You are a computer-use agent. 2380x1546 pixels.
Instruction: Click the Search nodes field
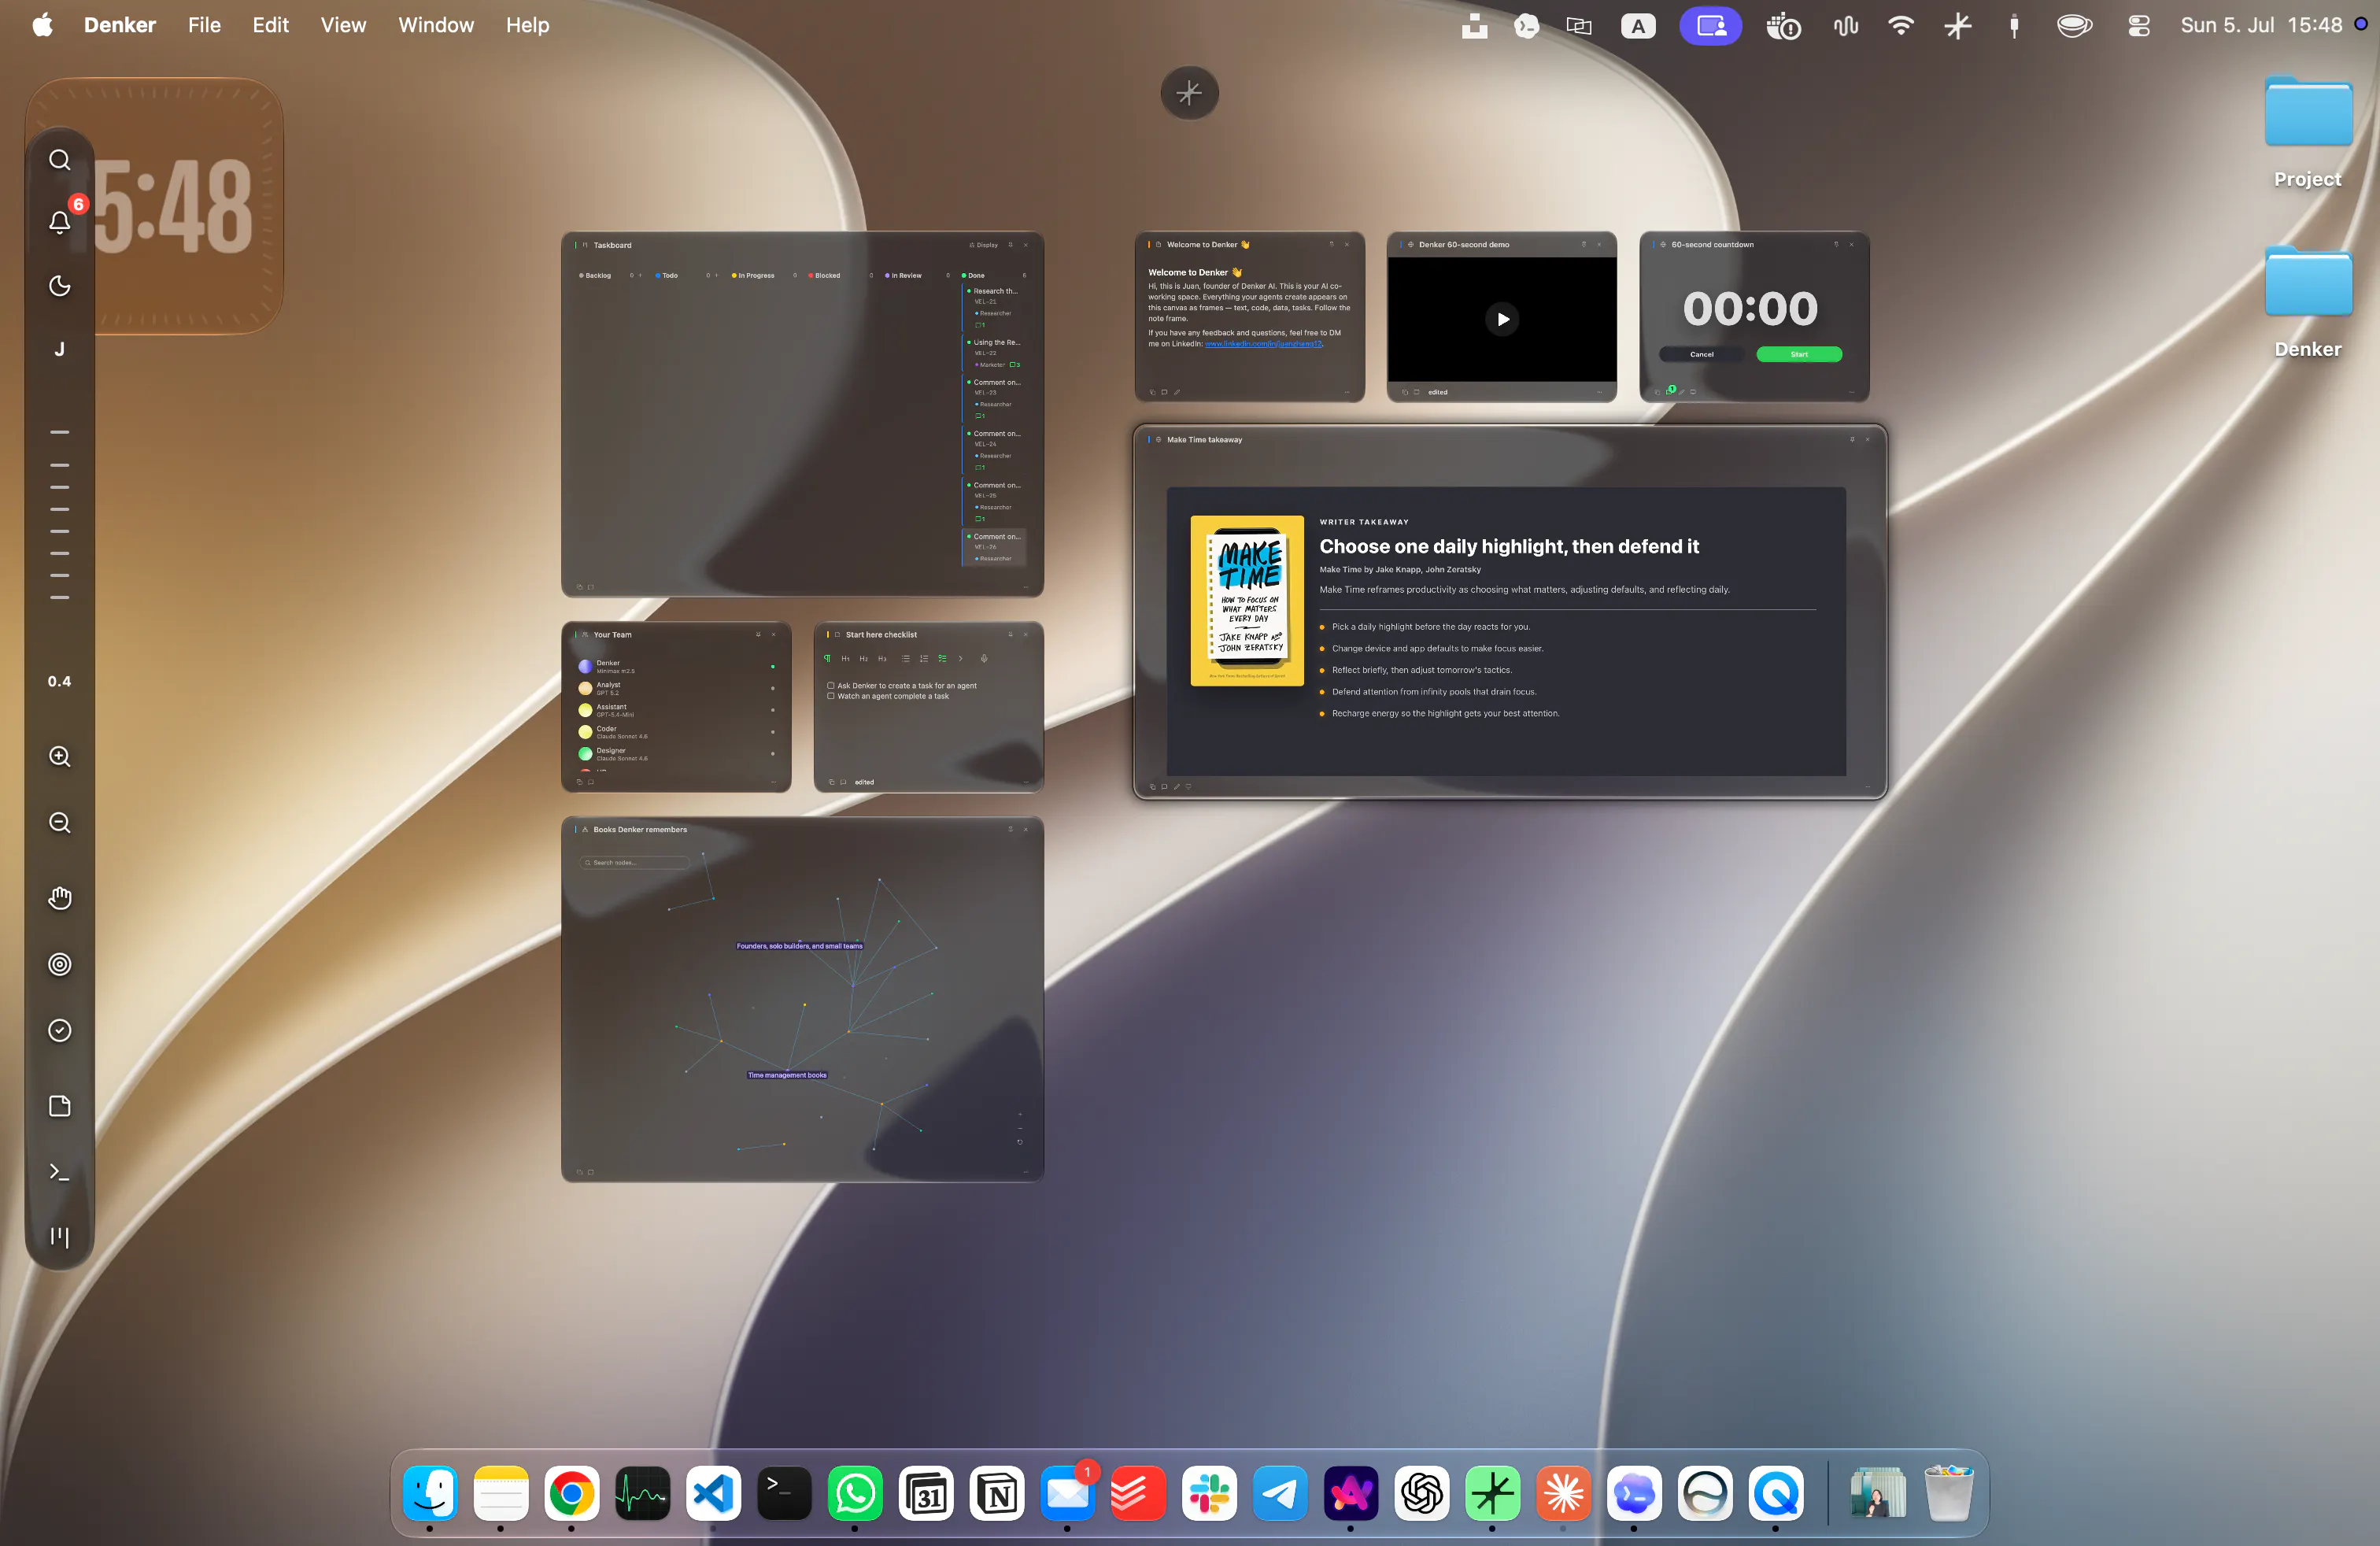(x=634, y=862)
